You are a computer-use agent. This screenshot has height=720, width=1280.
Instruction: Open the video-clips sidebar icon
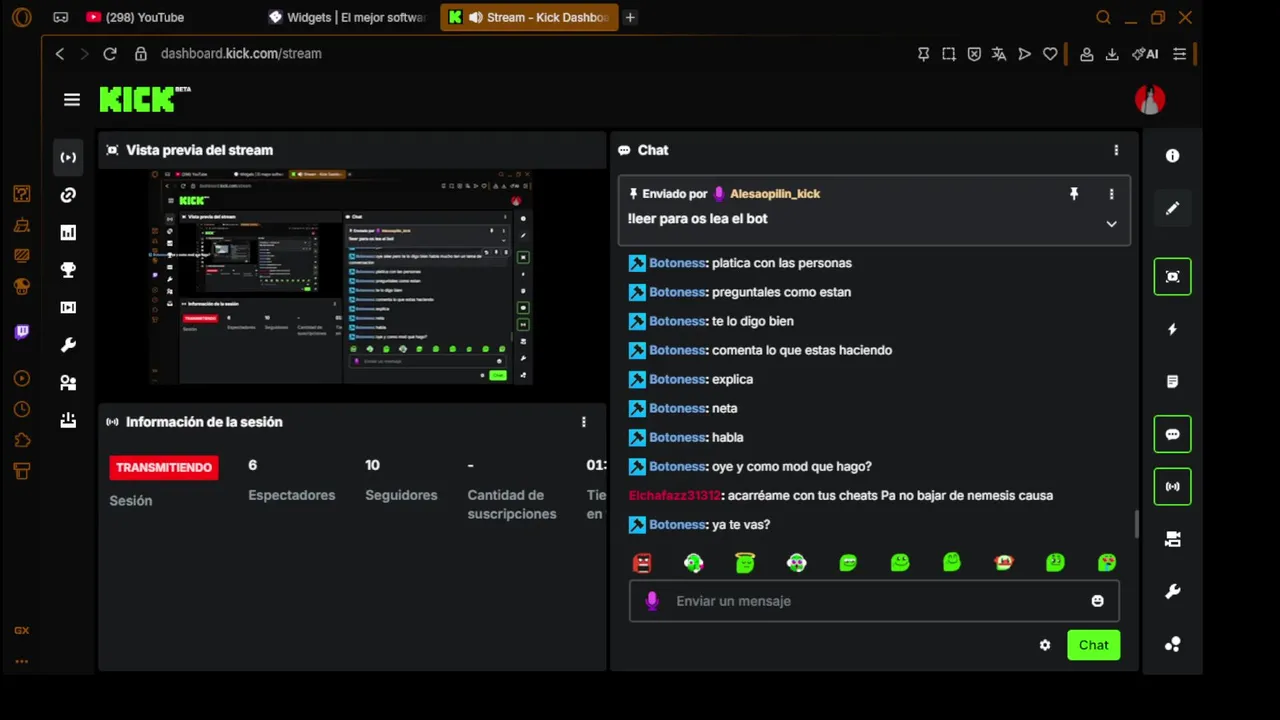click(68, 307)
